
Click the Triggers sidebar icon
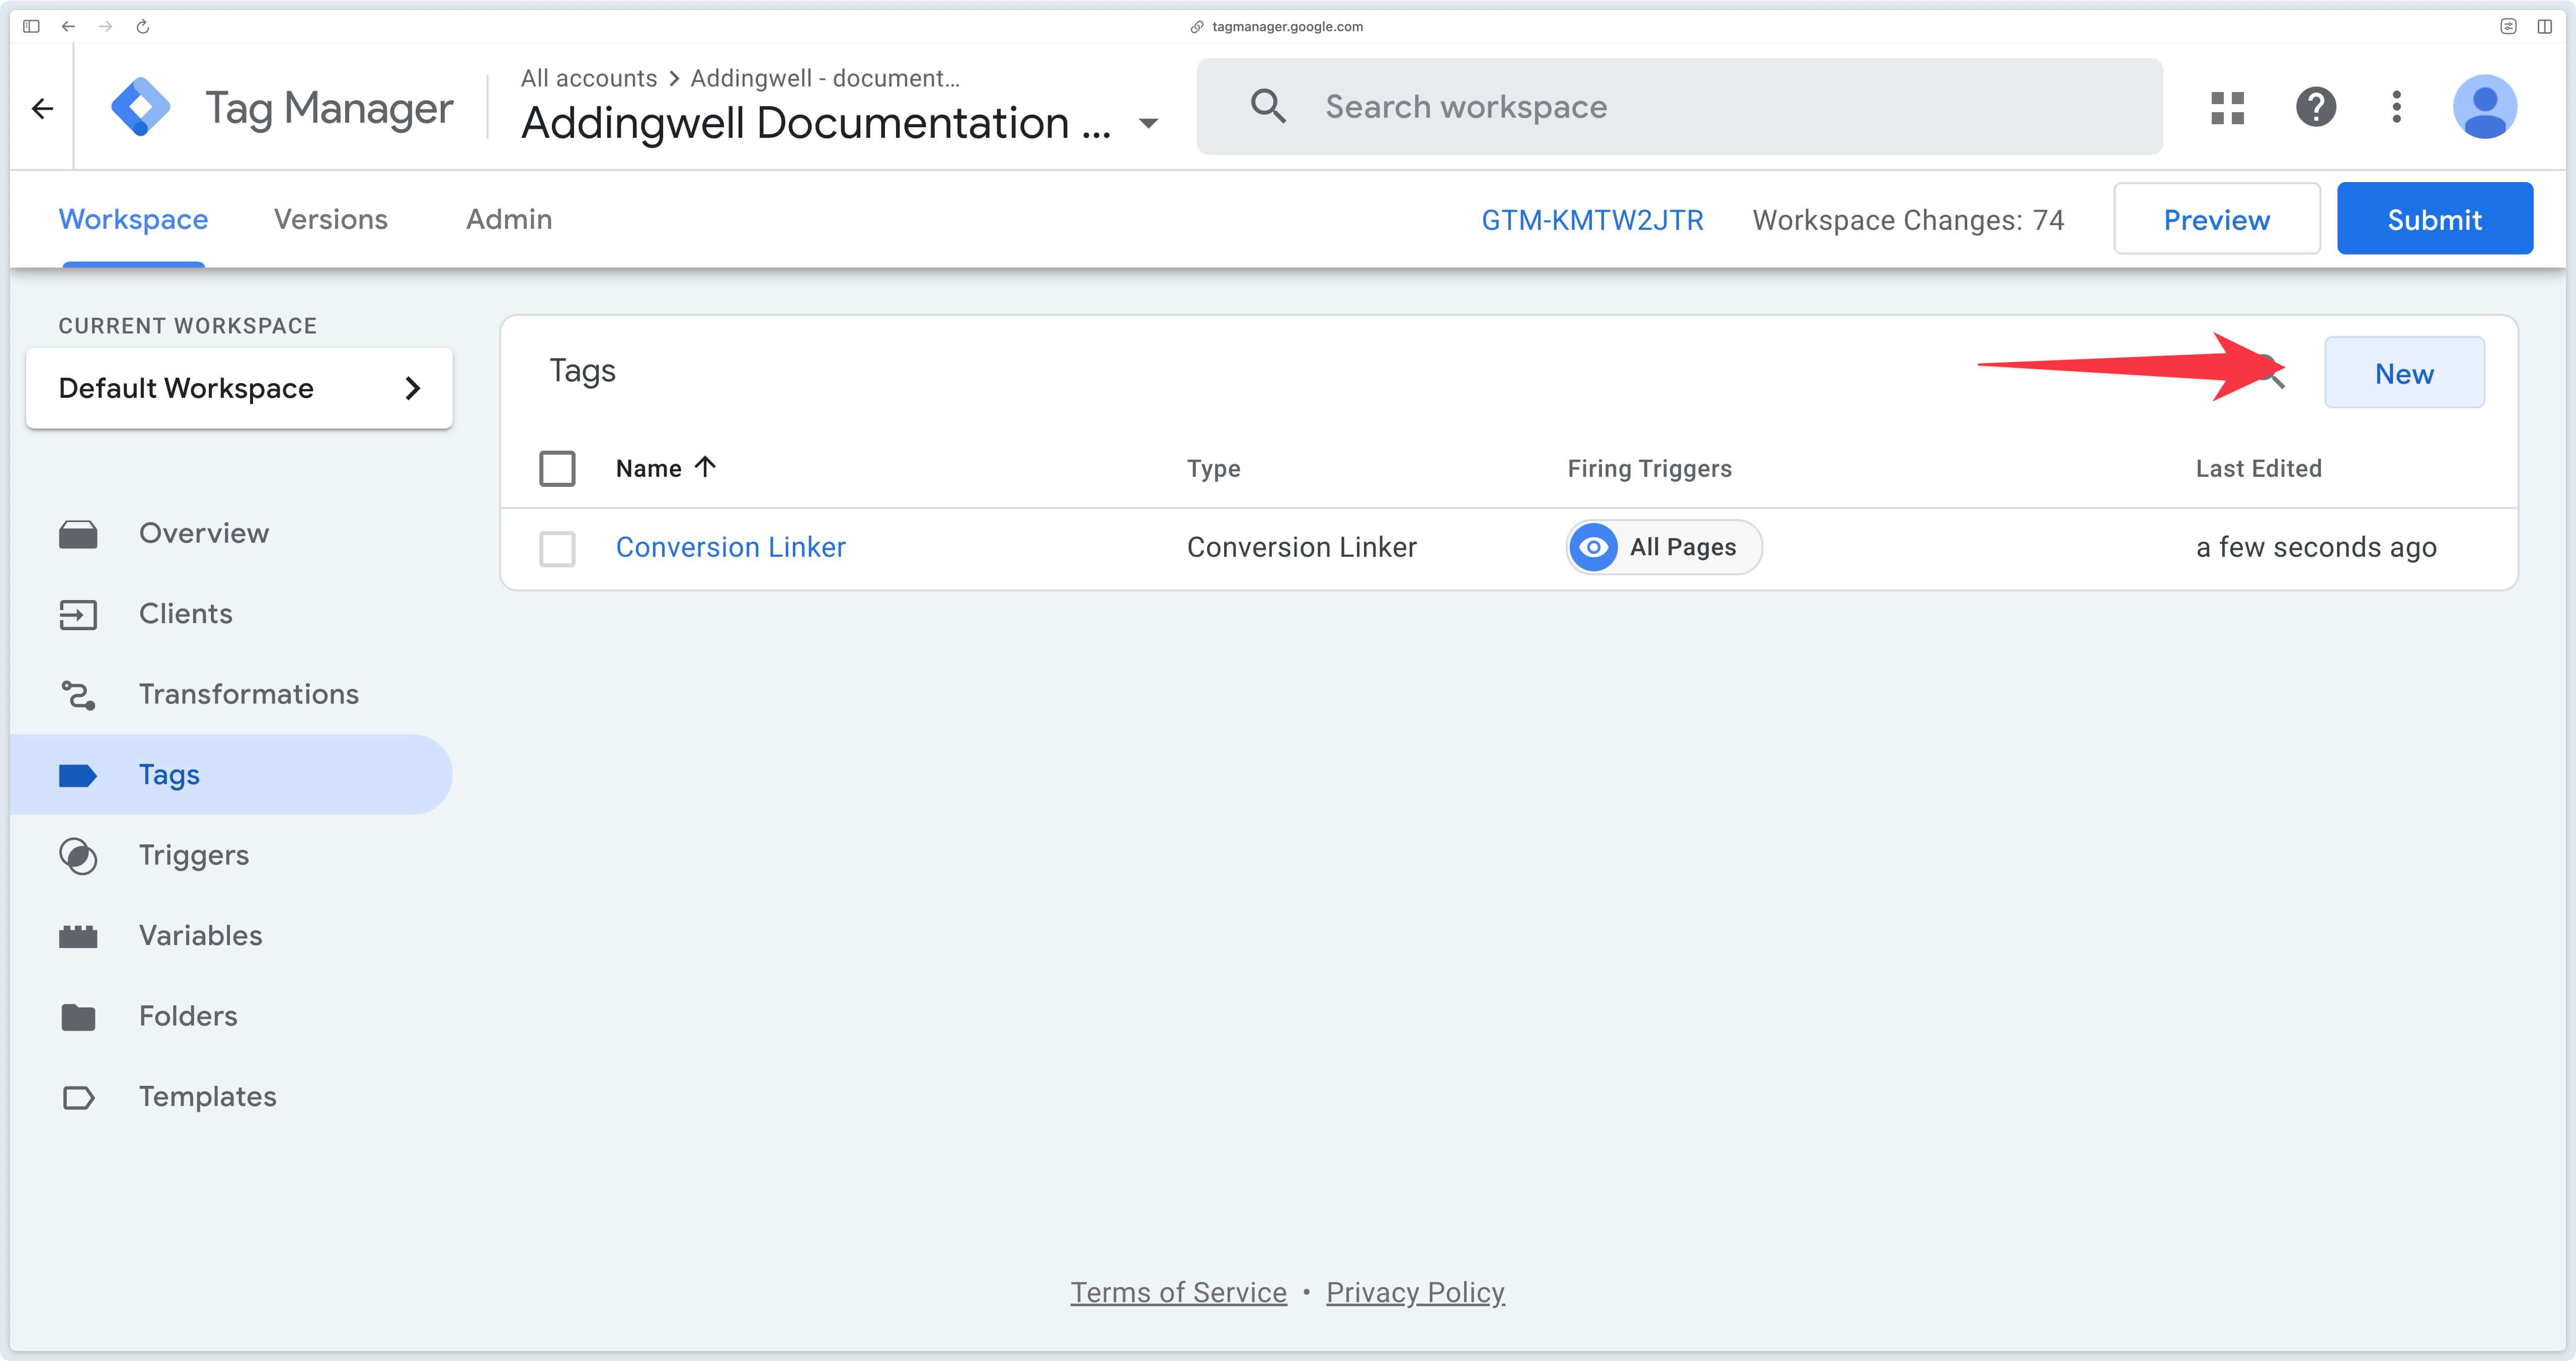pyautogui.click(x=78, y=856)
